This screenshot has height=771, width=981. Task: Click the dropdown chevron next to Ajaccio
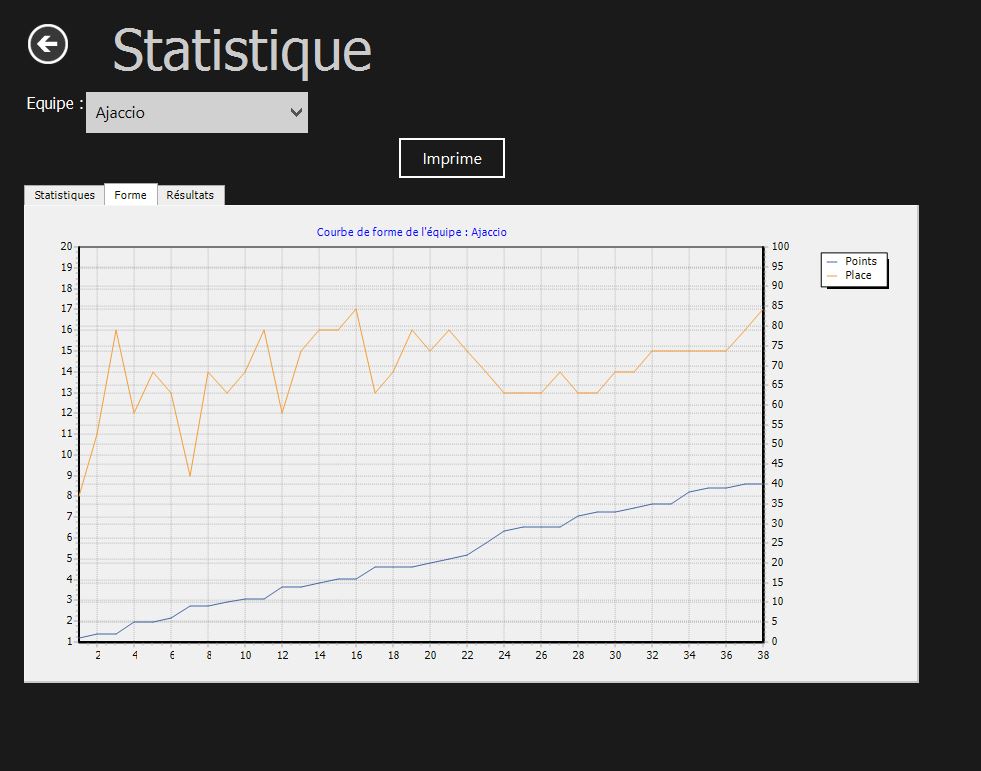coord(296,113)
